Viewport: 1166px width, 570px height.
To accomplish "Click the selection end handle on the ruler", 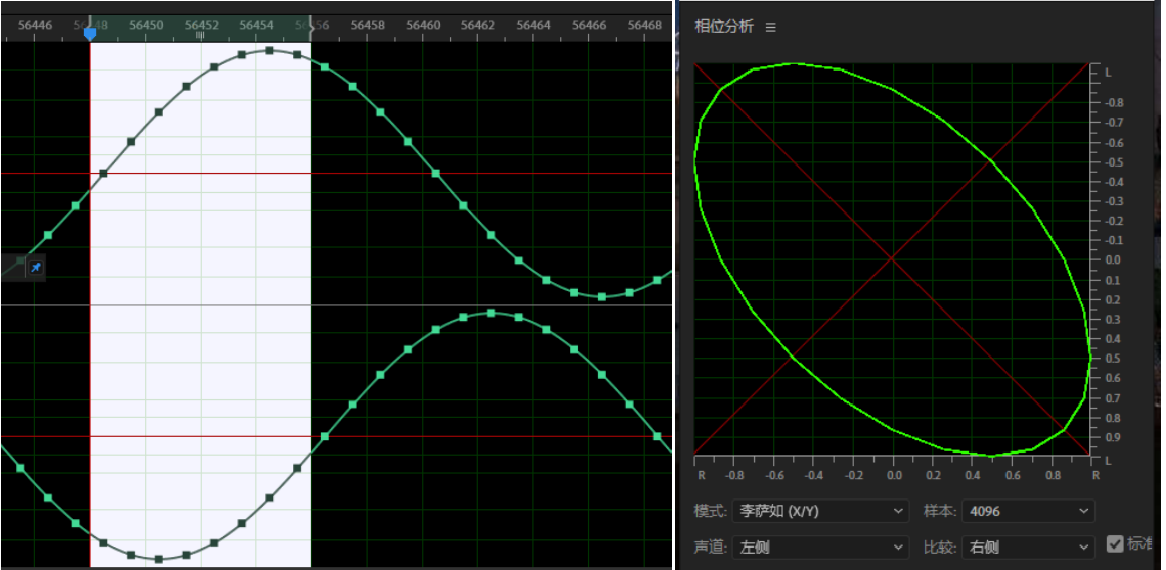I will [311, 27].
